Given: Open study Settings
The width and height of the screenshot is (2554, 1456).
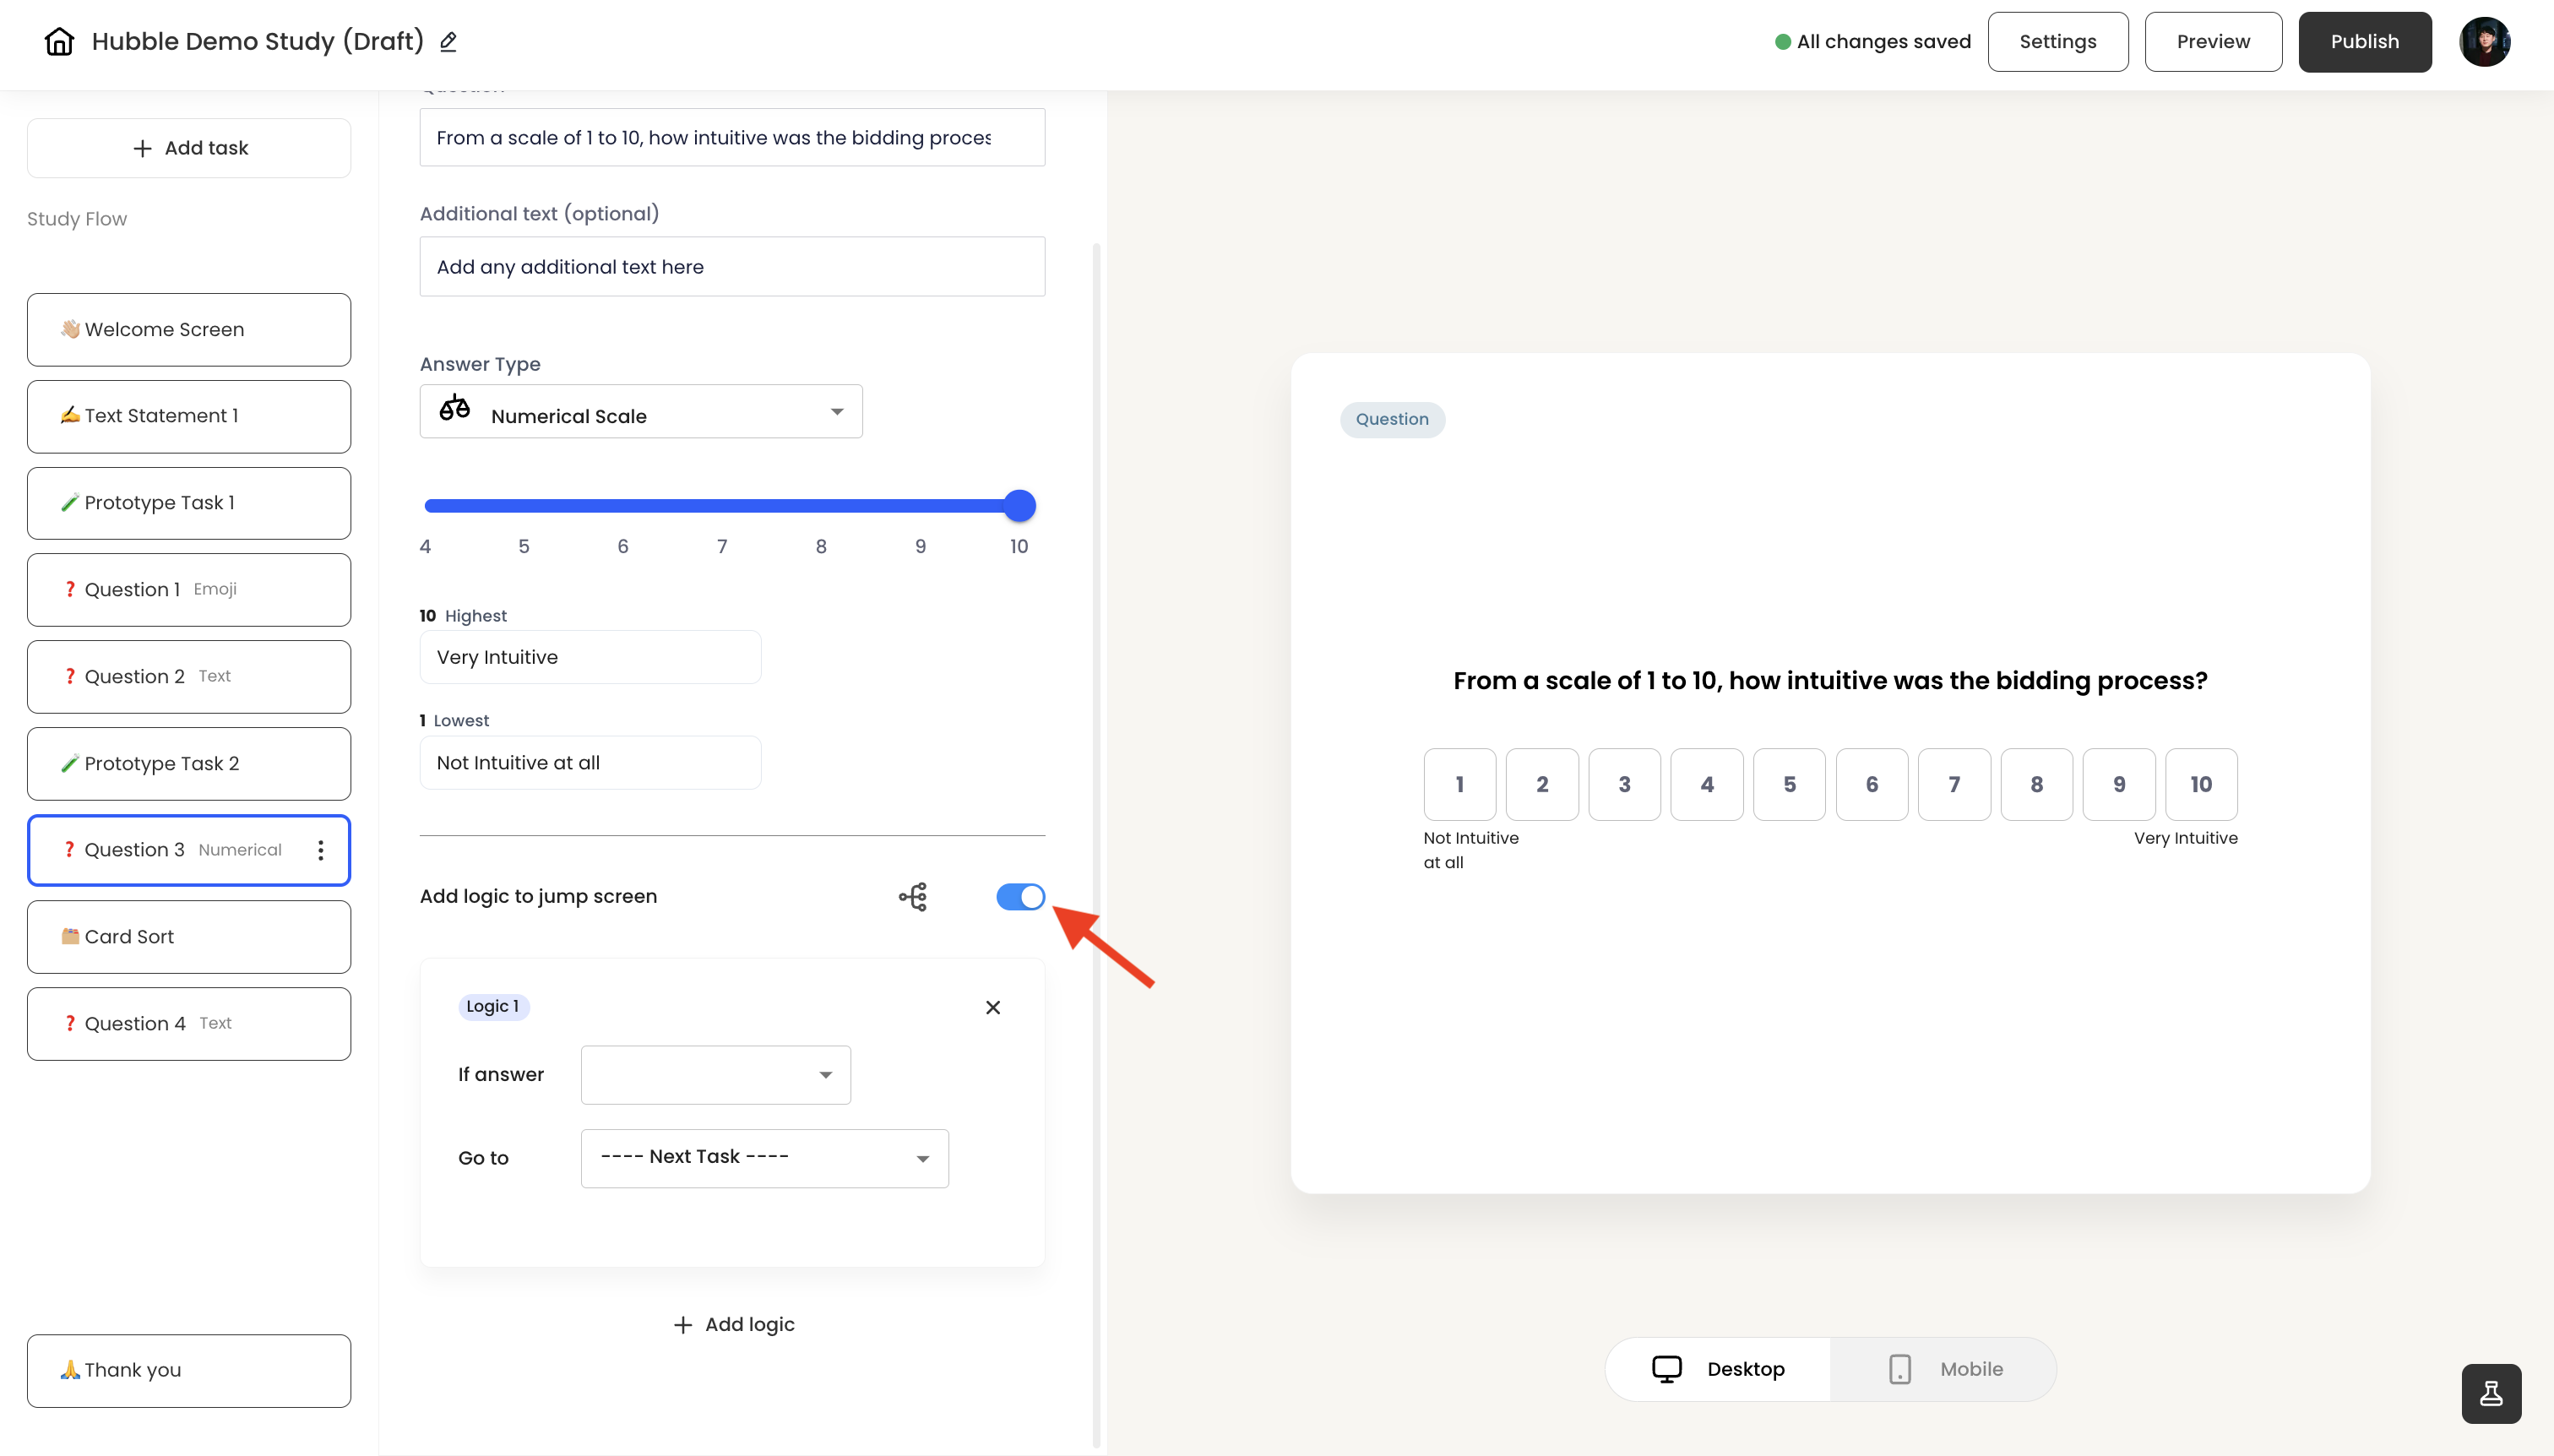Looking at the screenshot, I should click(2058, 42).
